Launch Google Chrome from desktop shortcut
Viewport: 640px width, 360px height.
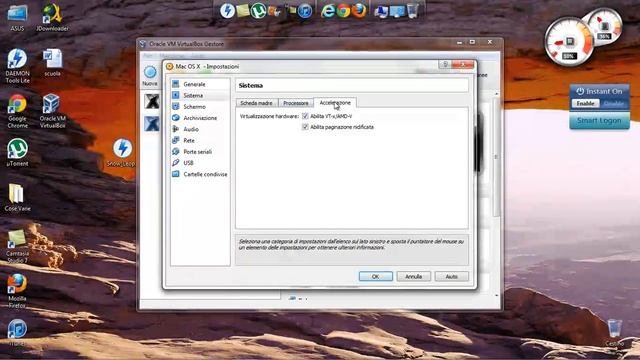click(x=17, y=111)
